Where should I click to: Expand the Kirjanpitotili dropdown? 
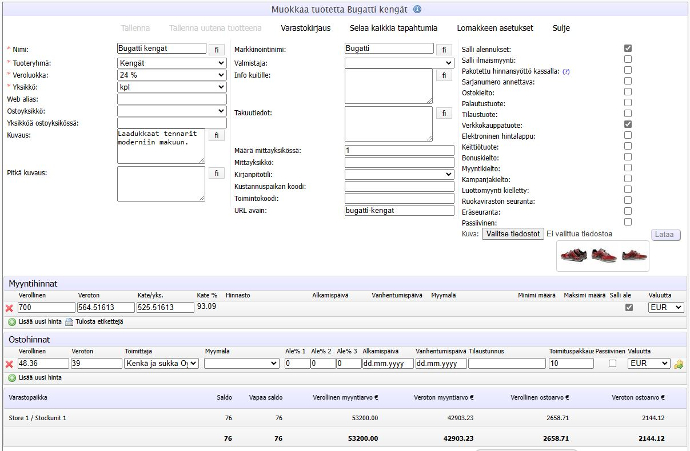tap(400, 174)
